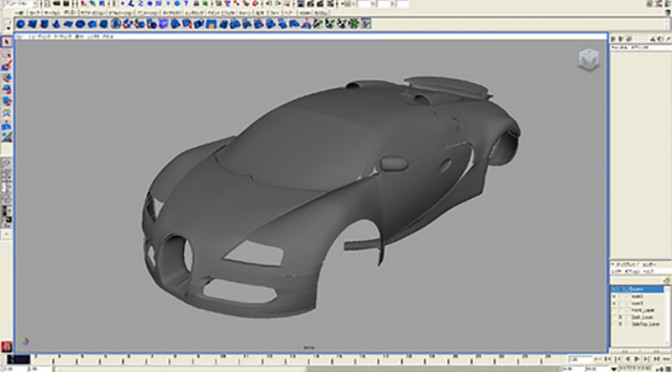Viewport: 672px width, 372px height.
Task: Create a polygon sphere from shelf
Action: [21, 24]
